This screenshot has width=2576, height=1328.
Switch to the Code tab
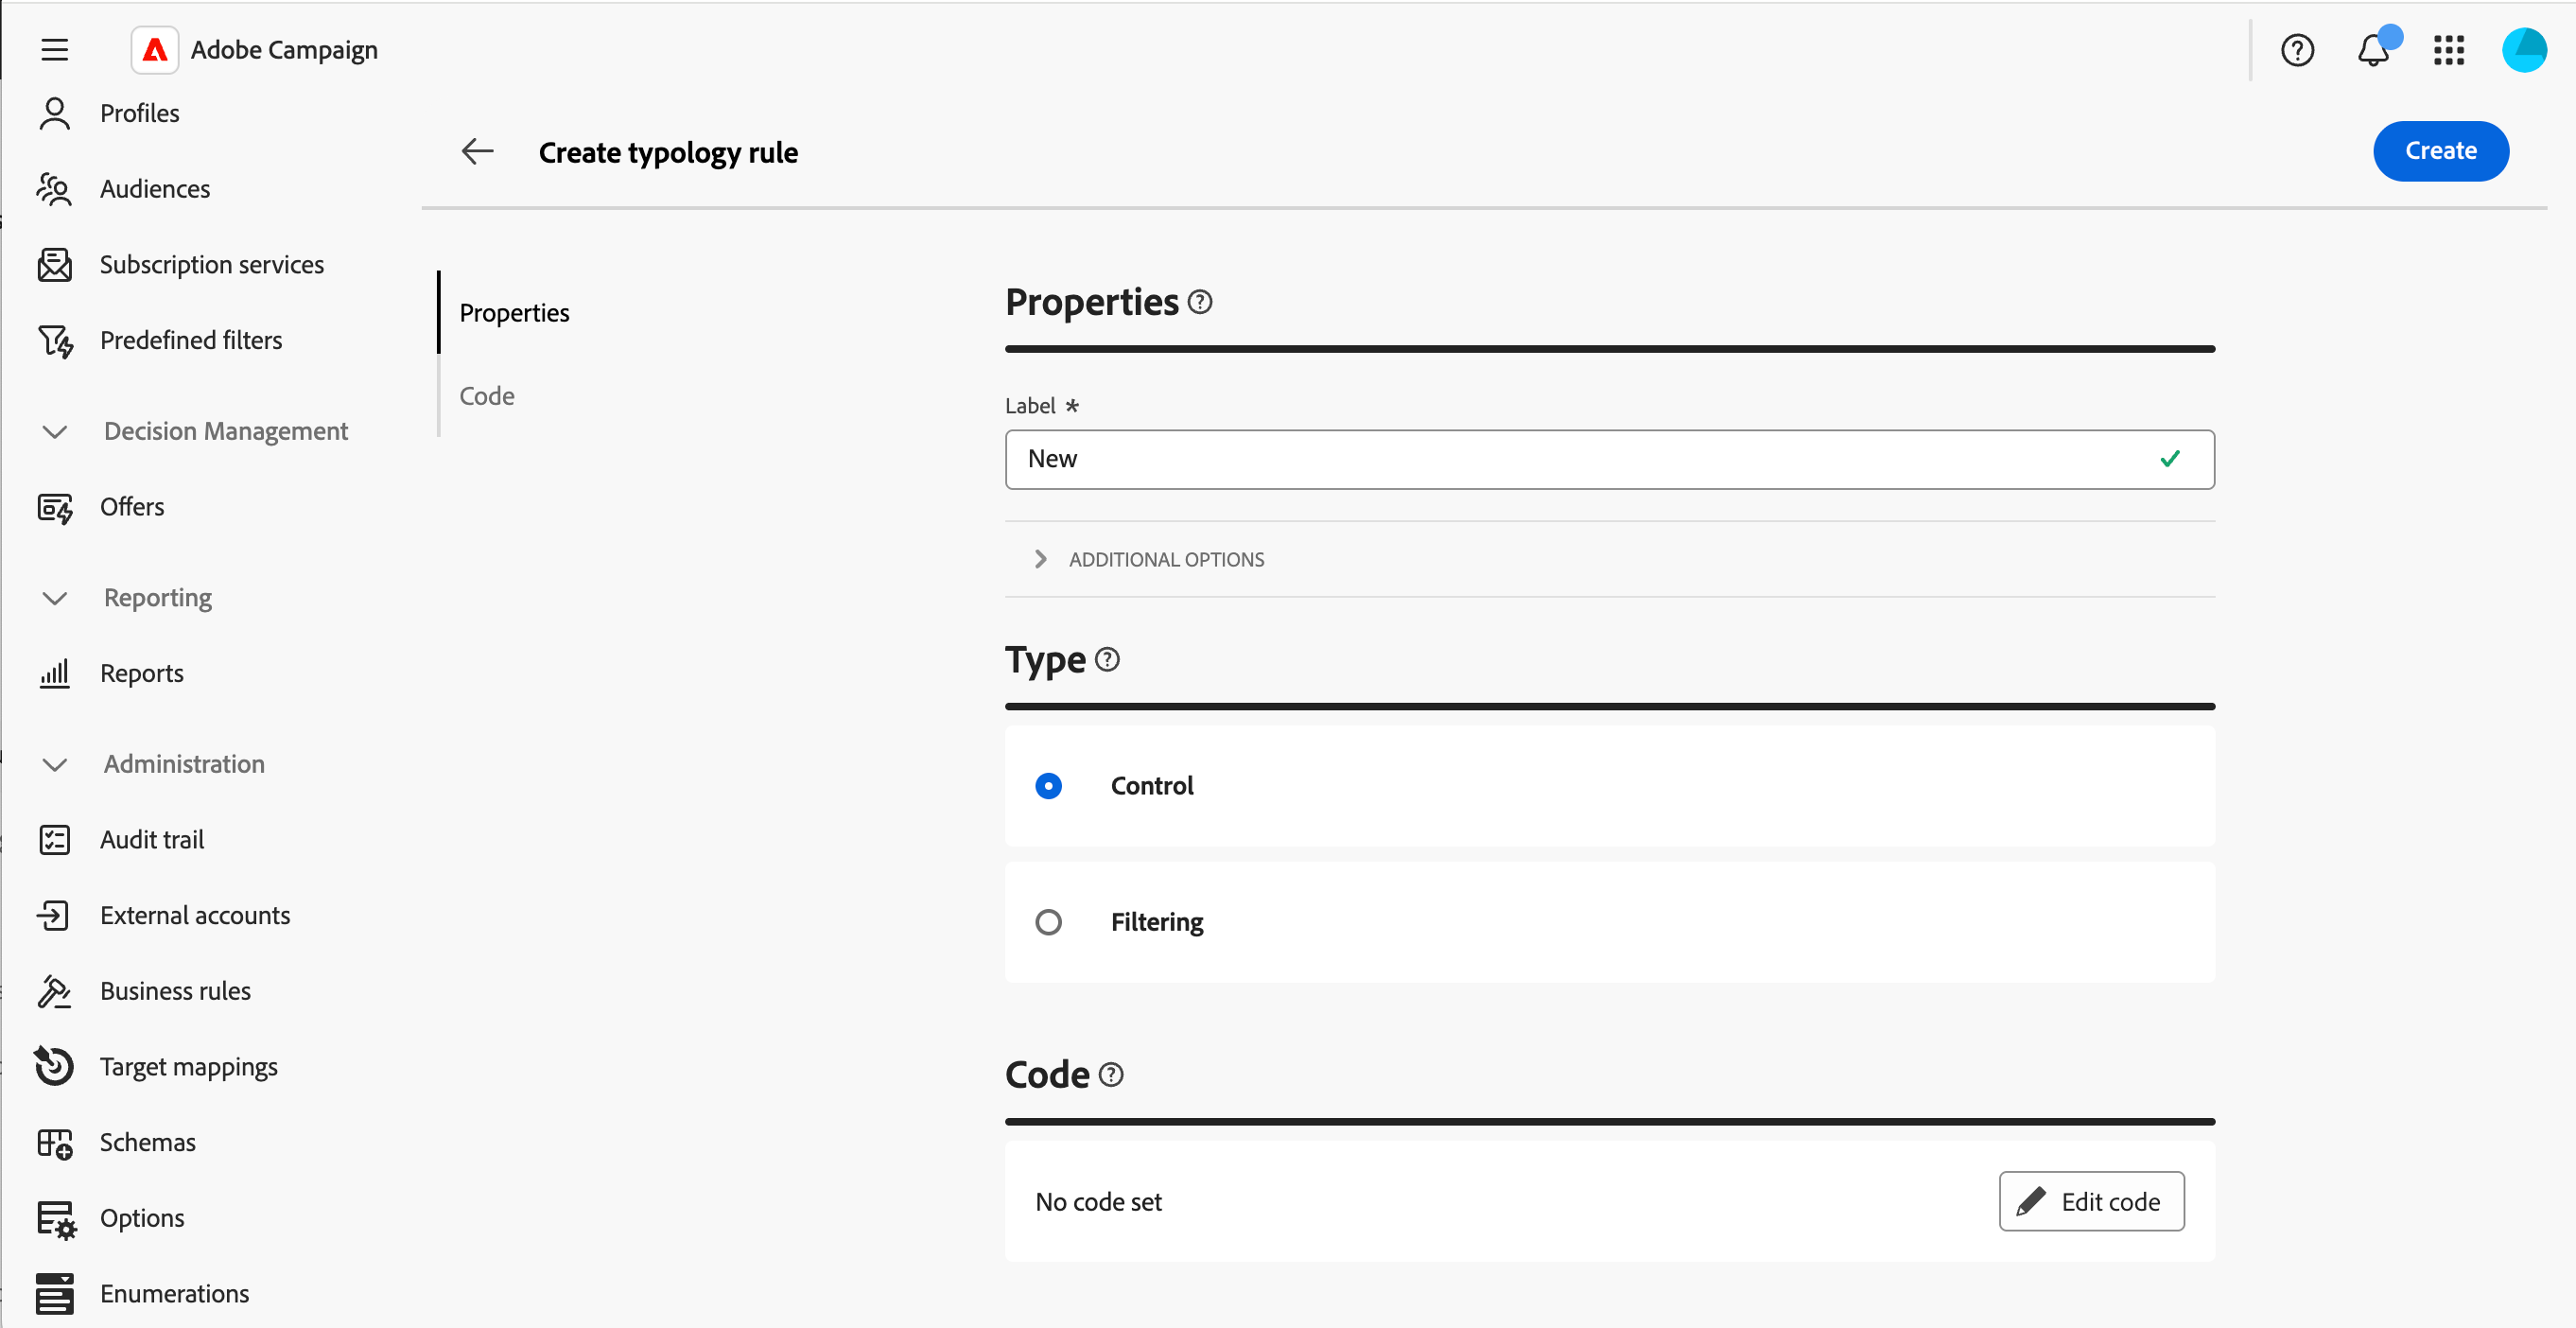[x=487, y=395]
